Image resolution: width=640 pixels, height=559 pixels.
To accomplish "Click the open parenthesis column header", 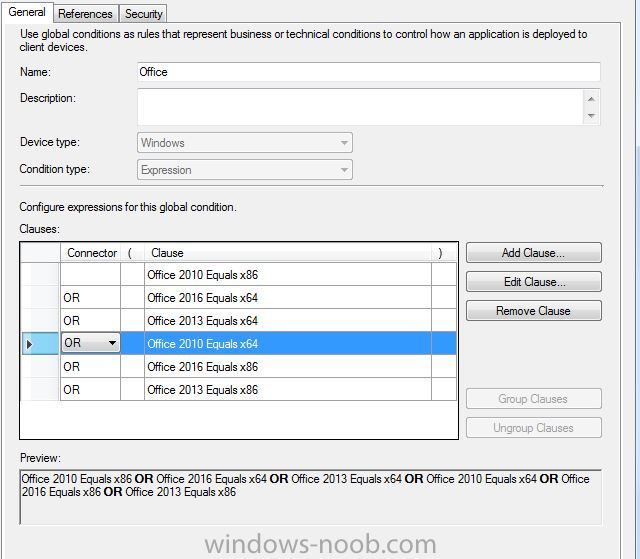I will coord(132,253).
